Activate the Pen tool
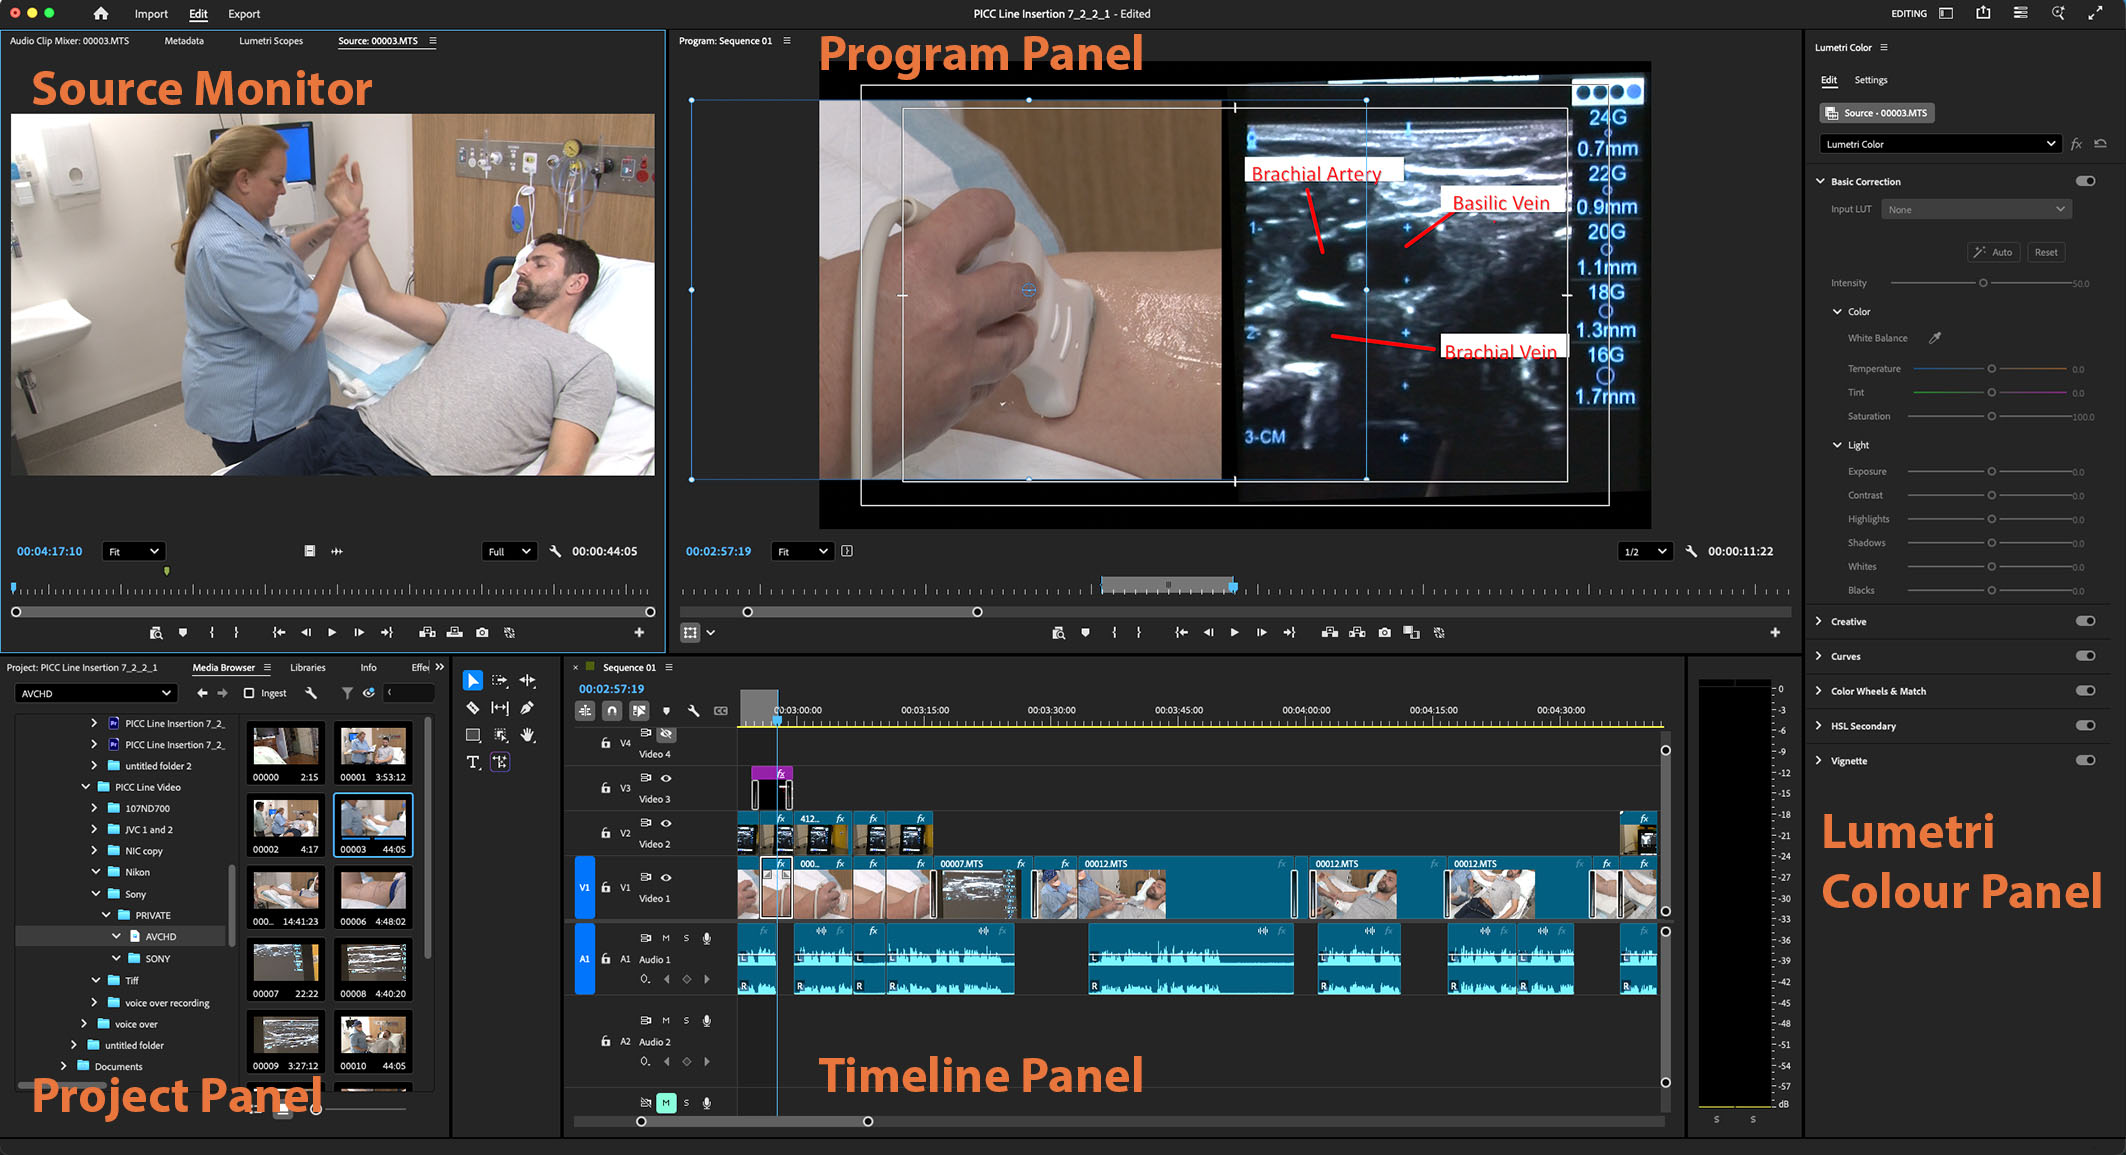The image size is (2126, 1155). click(x=527, y=708)
